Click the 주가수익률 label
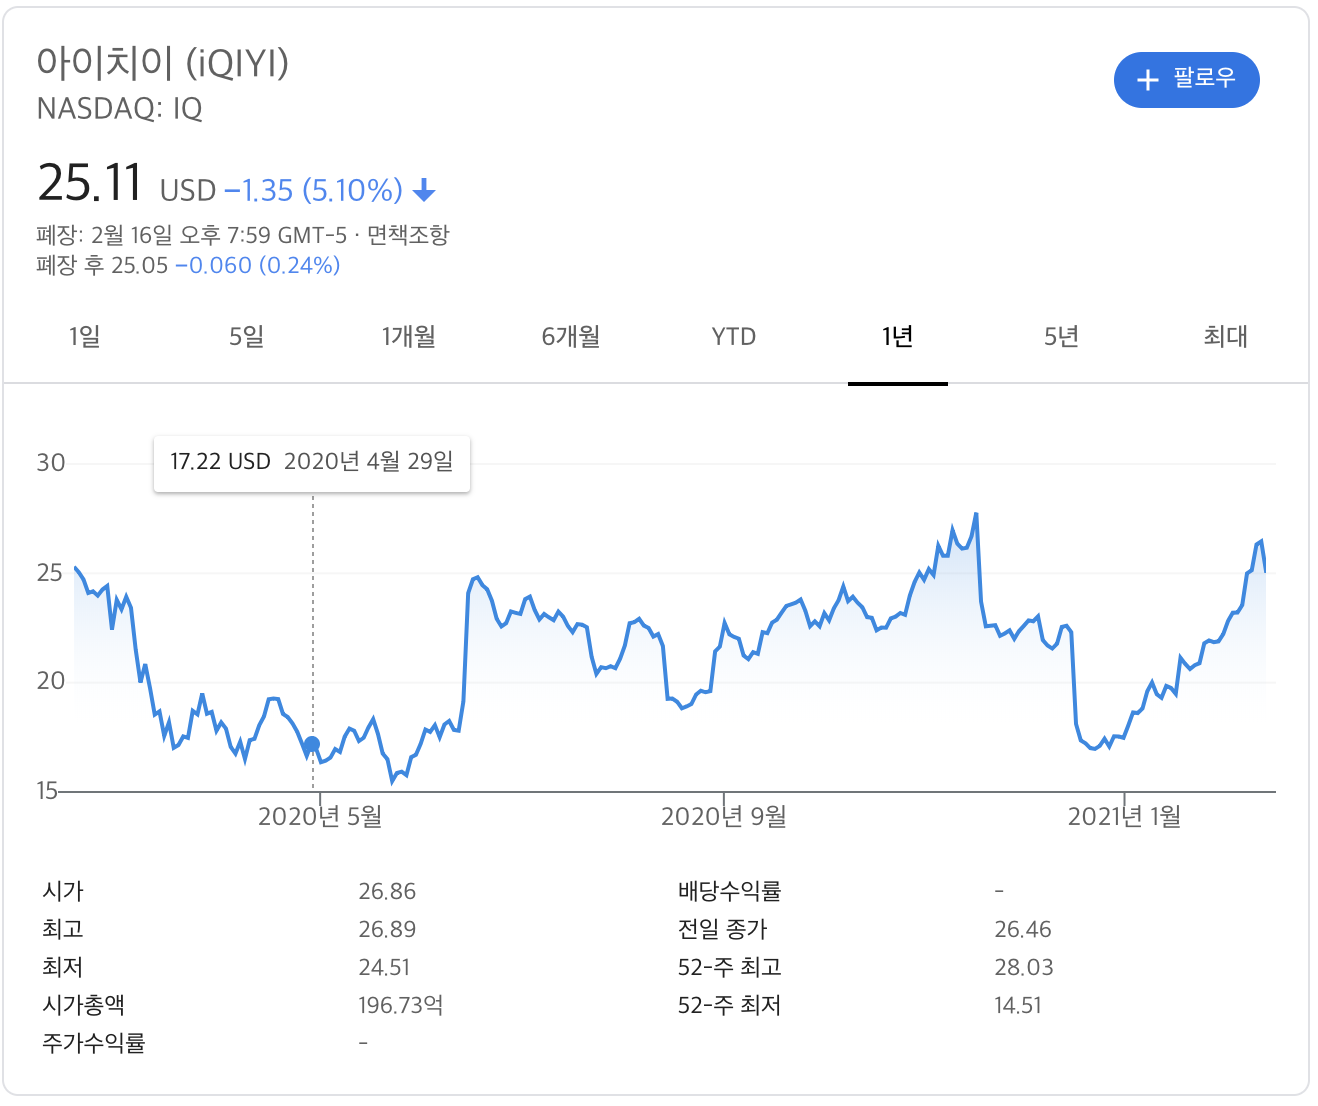This screenshot has width=1318, height=1106. (94, 1043)
